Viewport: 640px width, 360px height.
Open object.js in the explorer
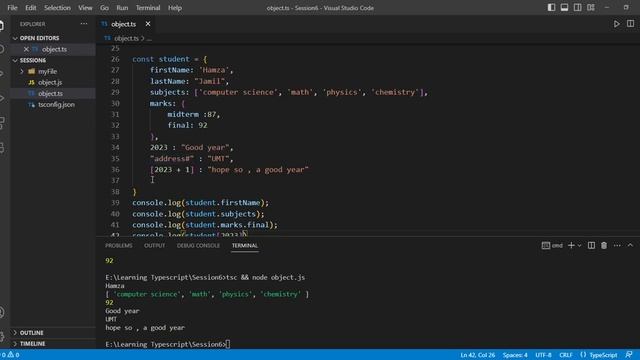(50, 82)
